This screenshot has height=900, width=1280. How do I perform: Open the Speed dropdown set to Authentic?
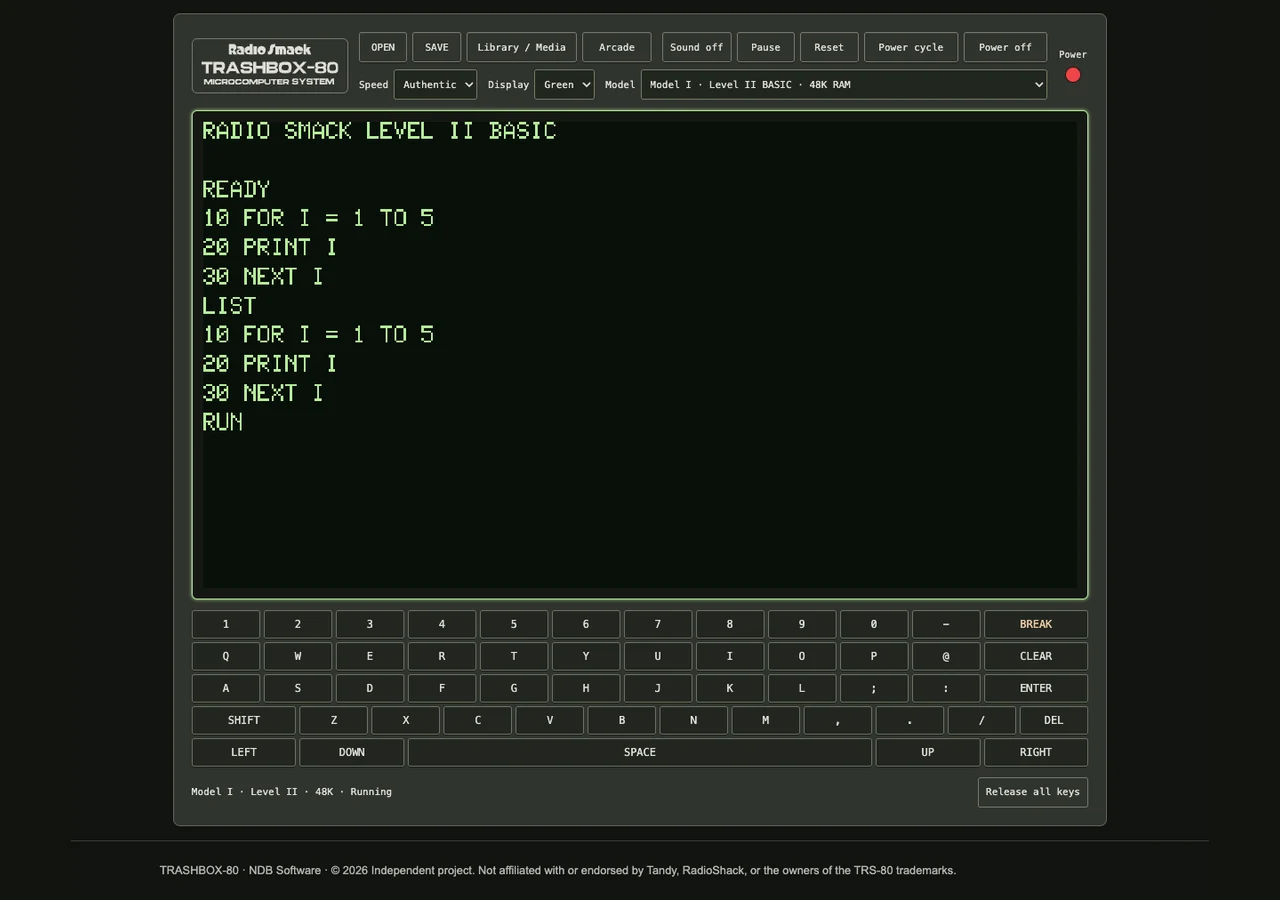point(435,85)
